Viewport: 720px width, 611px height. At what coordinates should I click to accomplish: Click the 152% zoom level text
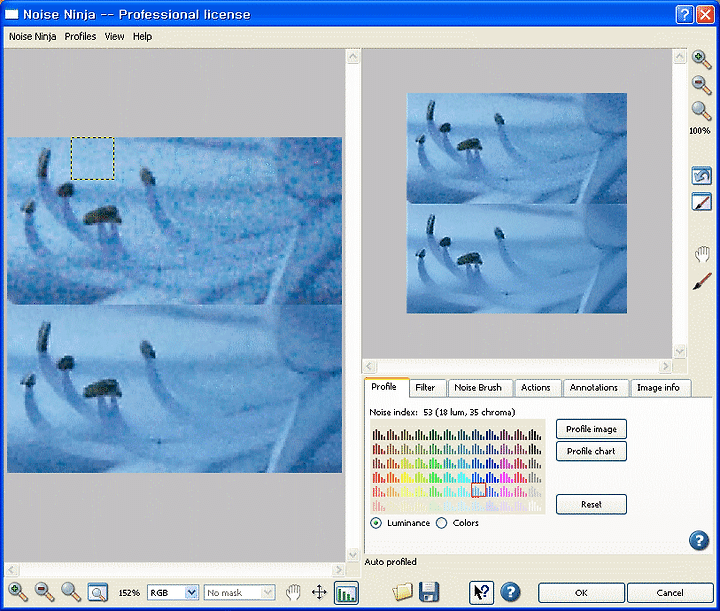point(129,593)
